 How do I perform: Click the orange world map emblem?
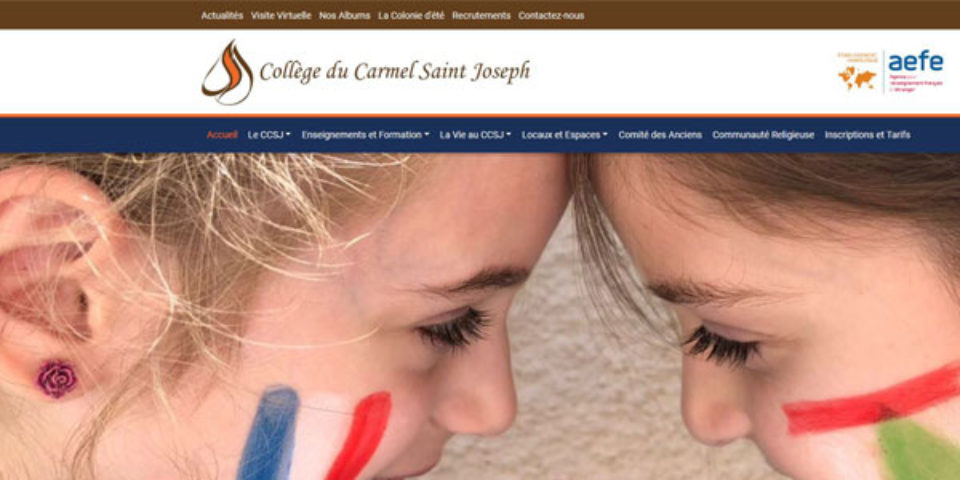[x=857, y=78]
